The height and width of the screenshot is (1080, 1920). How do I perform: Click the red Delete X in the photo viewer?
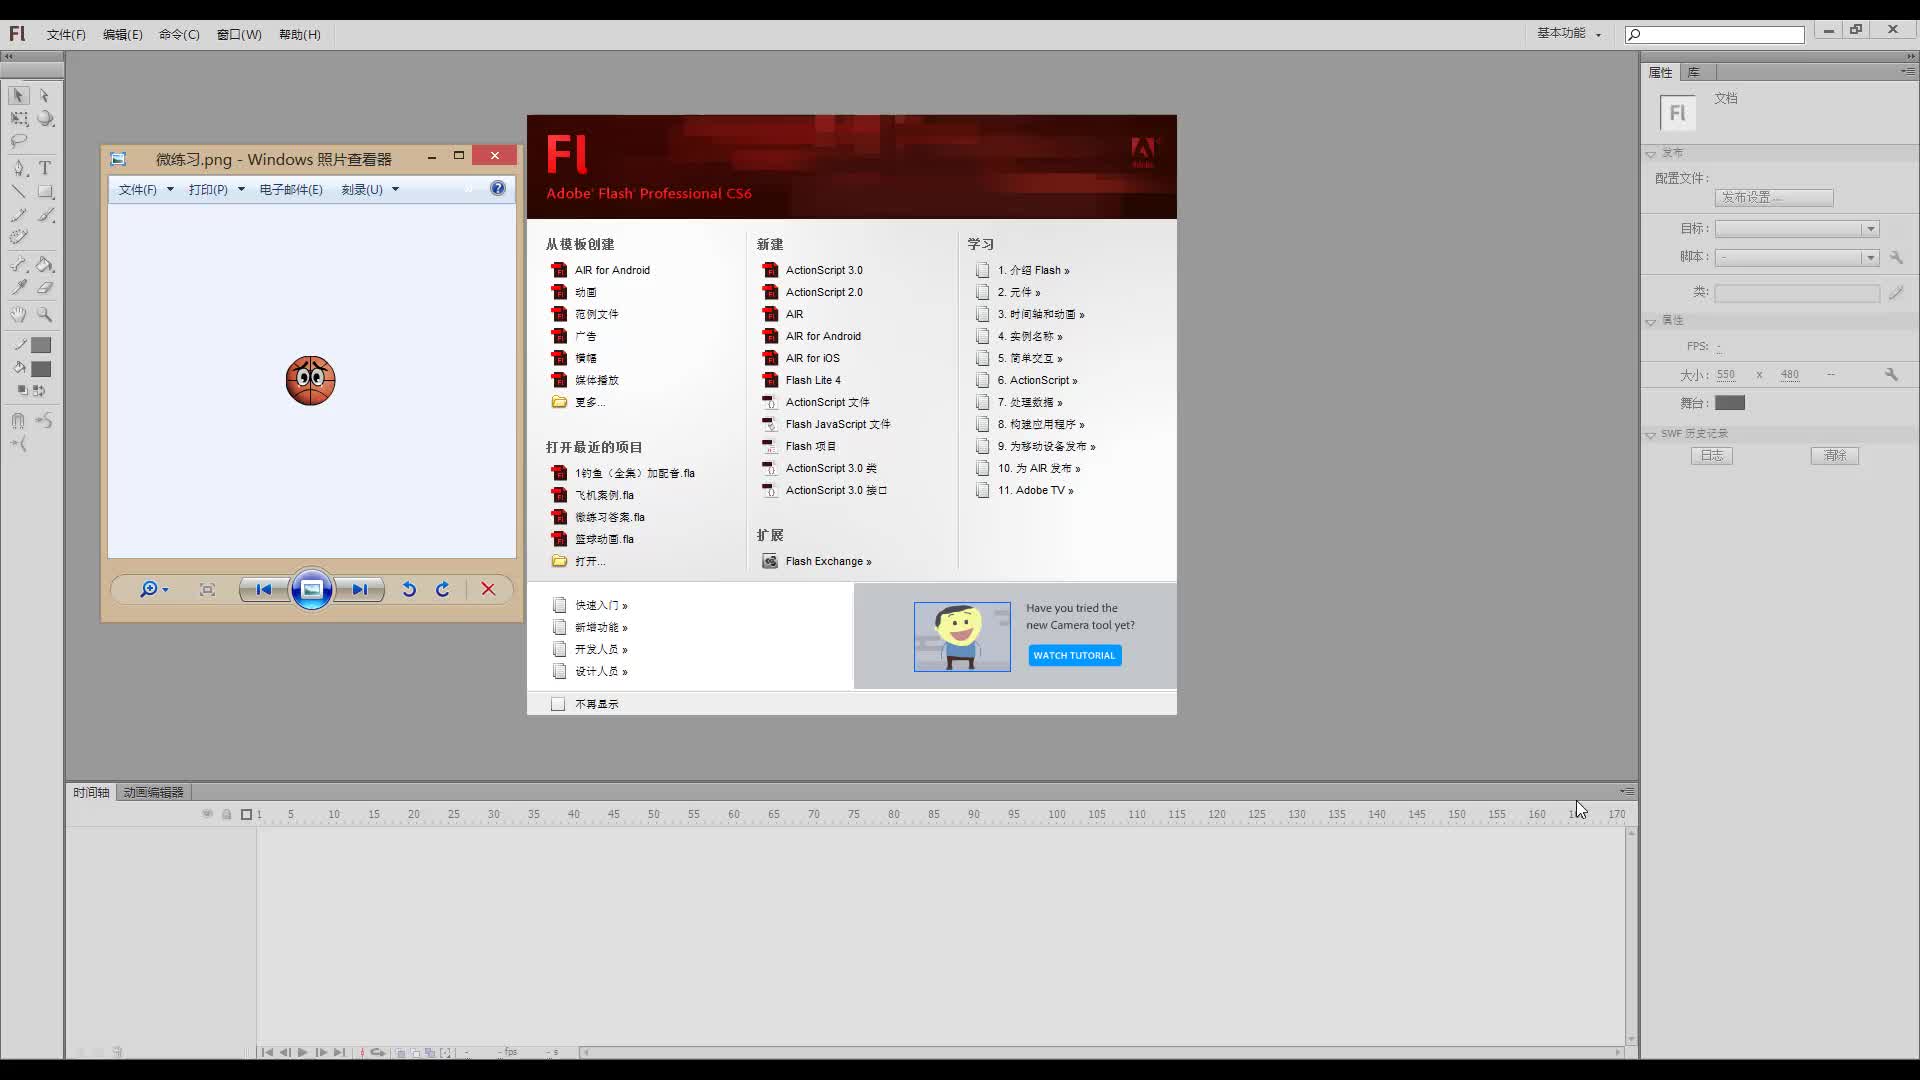[488, 590]
